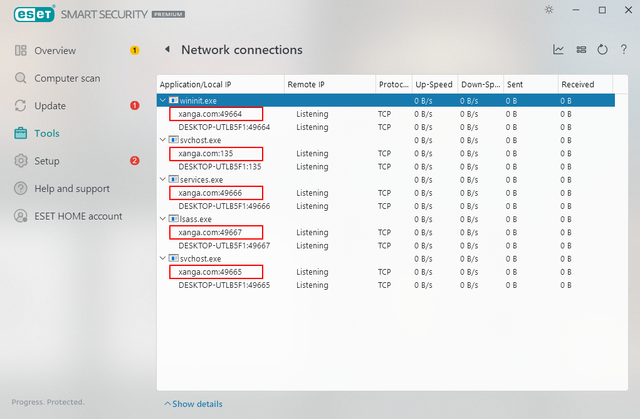The image size is (640, 419).
Task: Click the Help question circle icon
Action: pos(20,188)
